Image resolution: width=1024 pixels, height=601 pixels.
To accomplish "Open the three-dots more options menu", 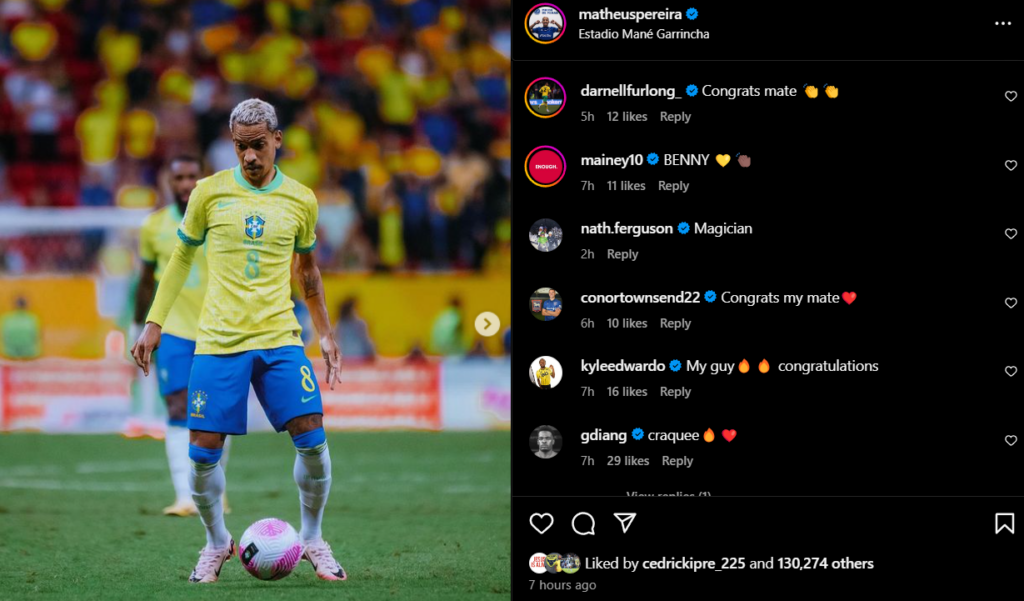I will click(1003, 24).
